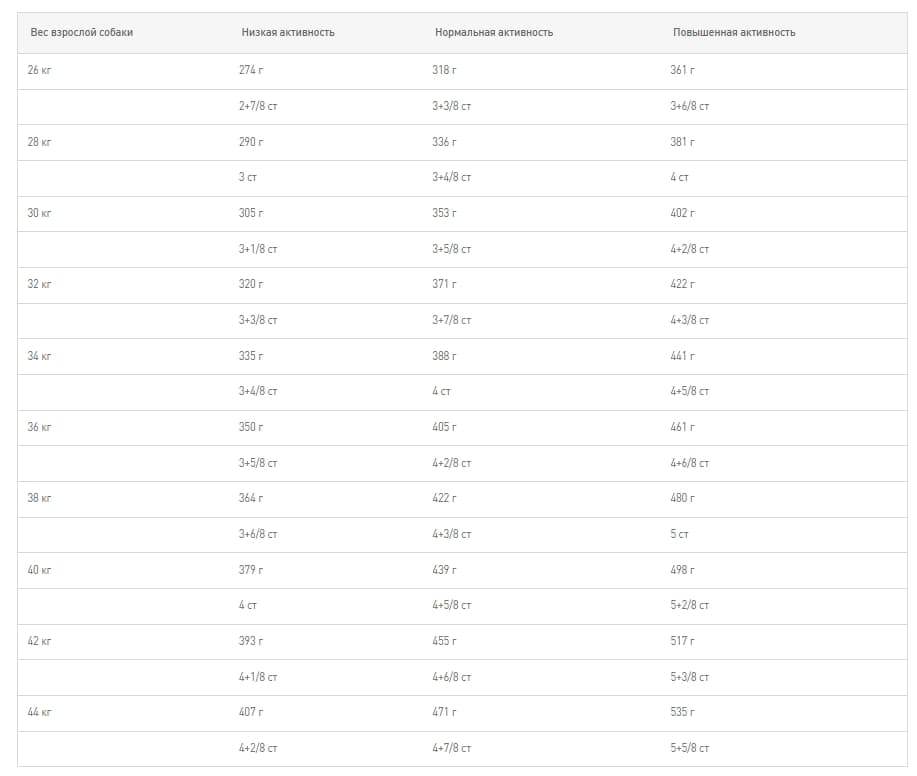Click the 3+1/8 ст cell

point(258,249)
